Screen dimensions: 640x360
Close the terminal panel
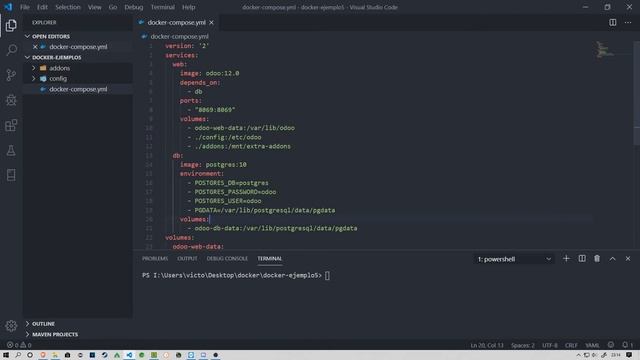[x=628, y=259]
